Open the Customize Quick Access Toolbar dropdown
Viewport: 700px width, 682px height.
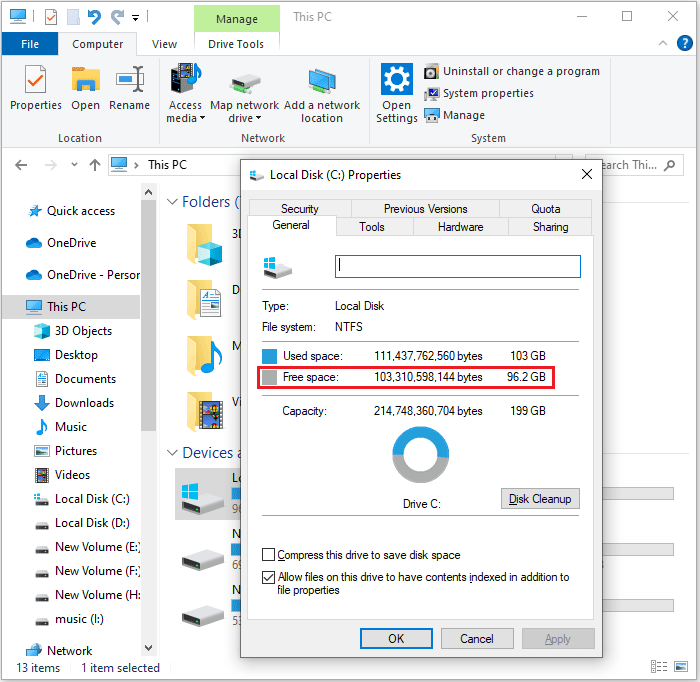point(135,18)
